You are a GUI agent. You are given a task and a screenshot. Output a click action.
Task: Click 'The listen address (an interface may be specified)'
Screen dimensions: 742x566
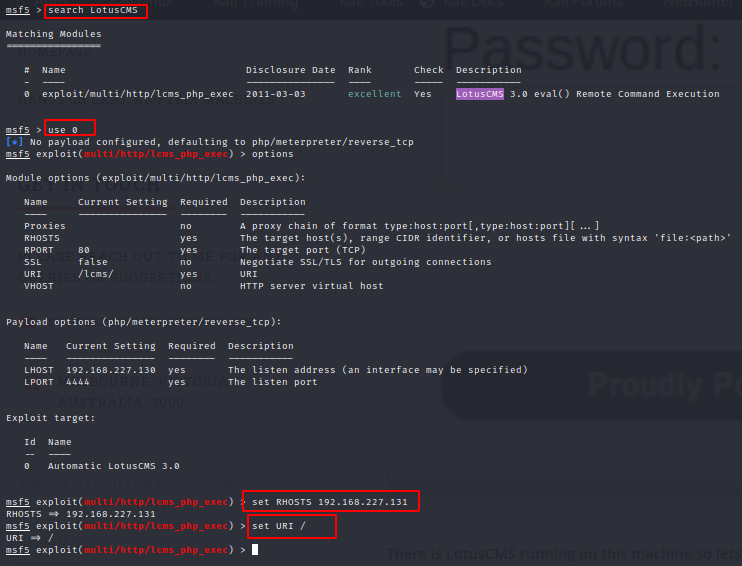tap(378, 370)
